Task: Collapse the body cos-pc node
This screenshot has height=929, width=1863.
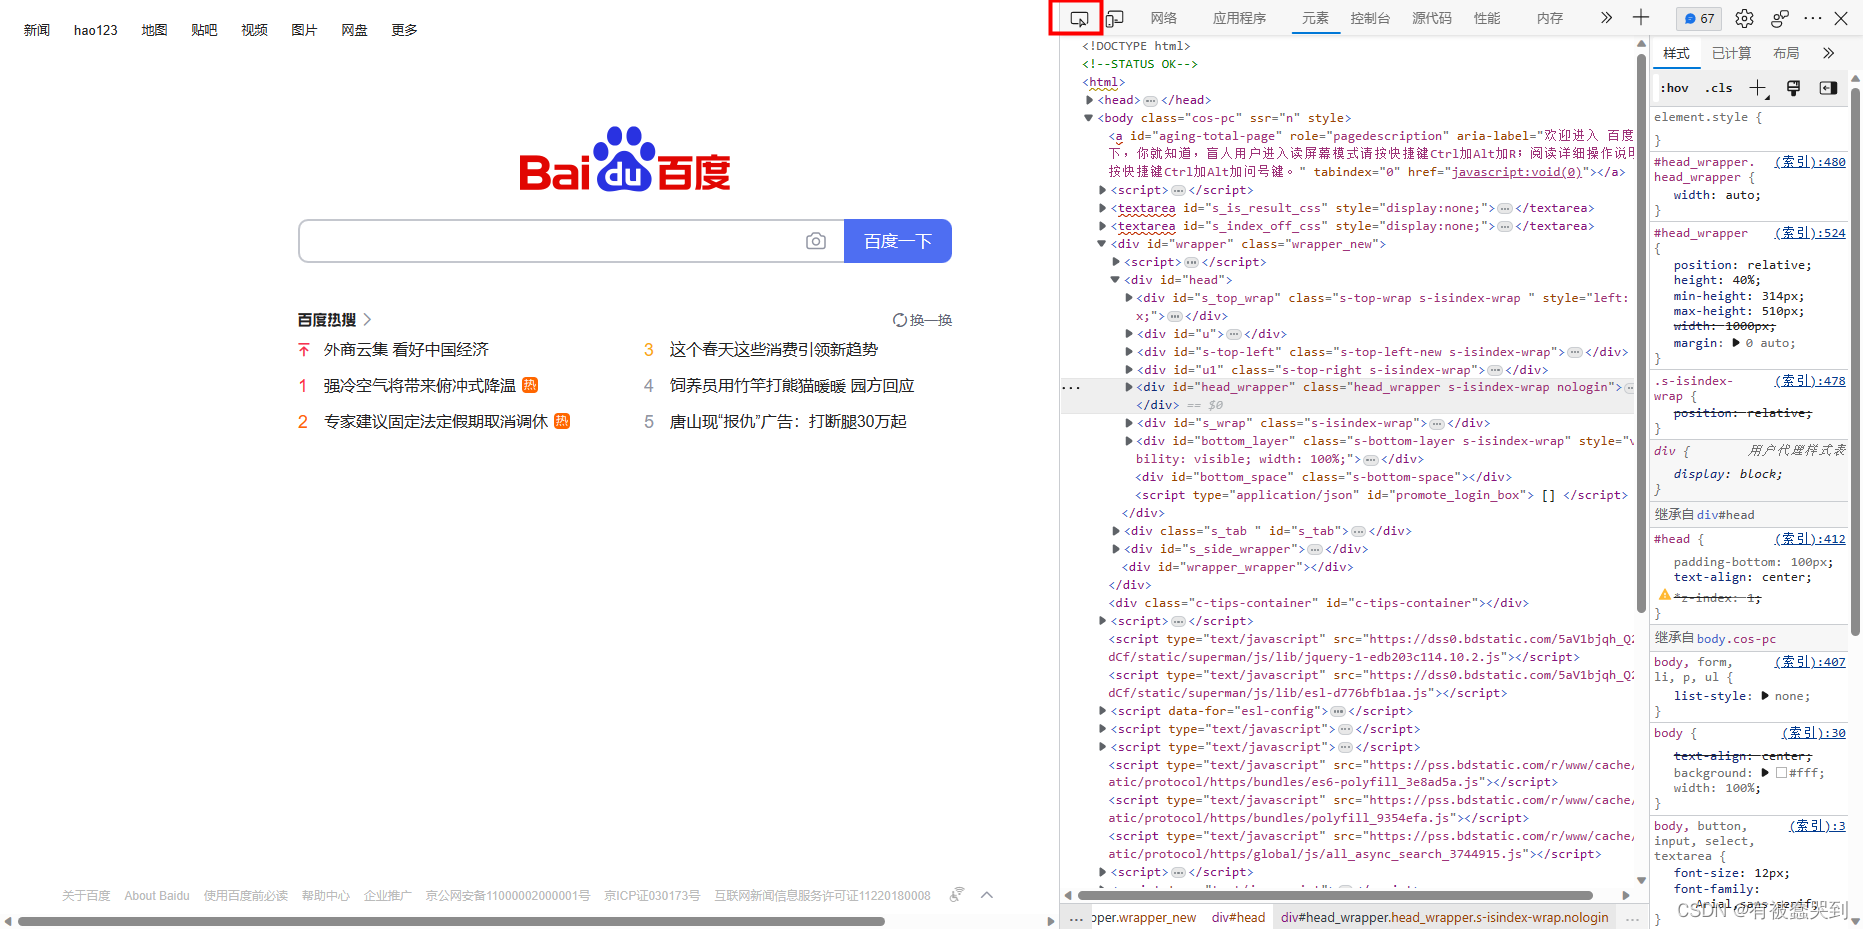Action: pyautogui.click(x=1089, y=118)
